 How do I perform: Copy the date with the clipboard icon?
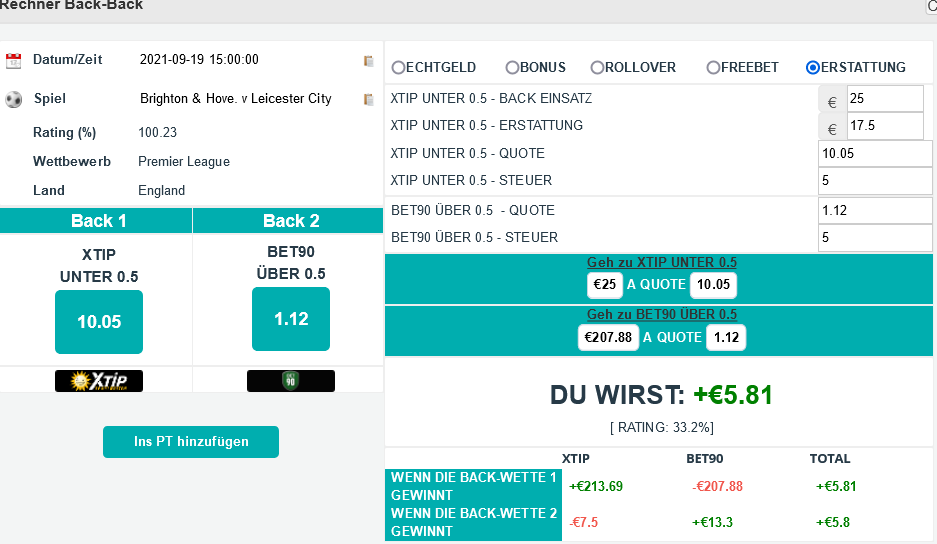pos(368,61)
